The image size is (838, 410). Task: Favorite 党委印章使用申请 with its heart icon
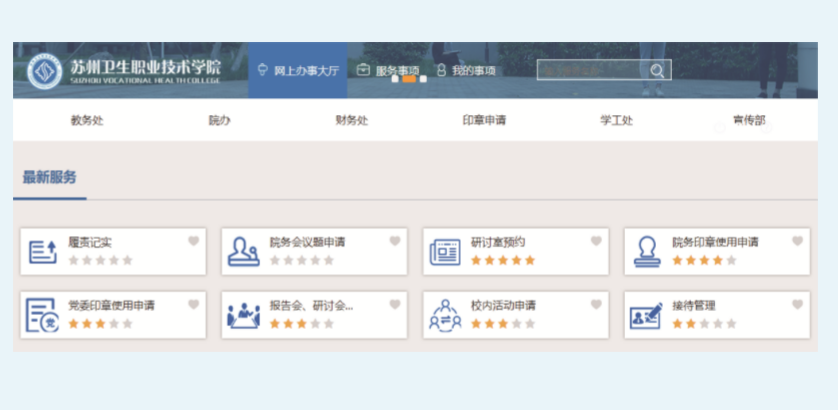[x=193, y=305]
